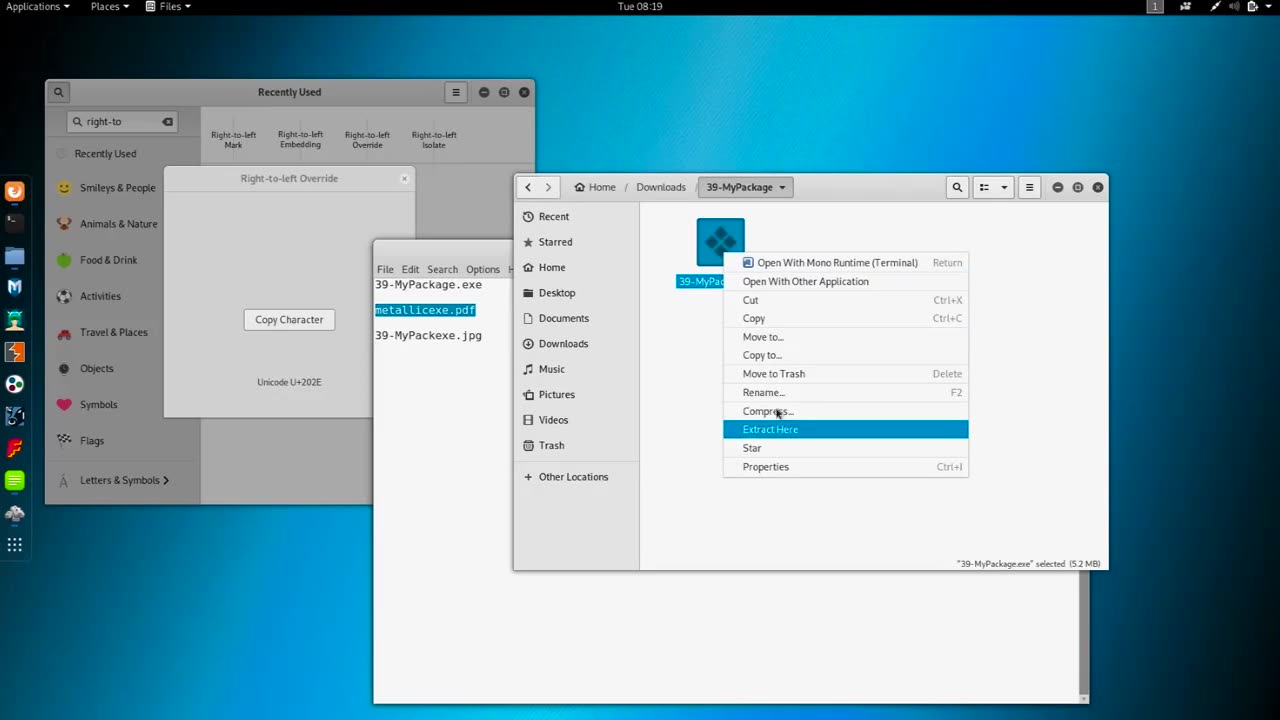Choose Extract Here from context menu
Image resolution: width=1280 pixels, height=720 pixels.
(845, 429)
